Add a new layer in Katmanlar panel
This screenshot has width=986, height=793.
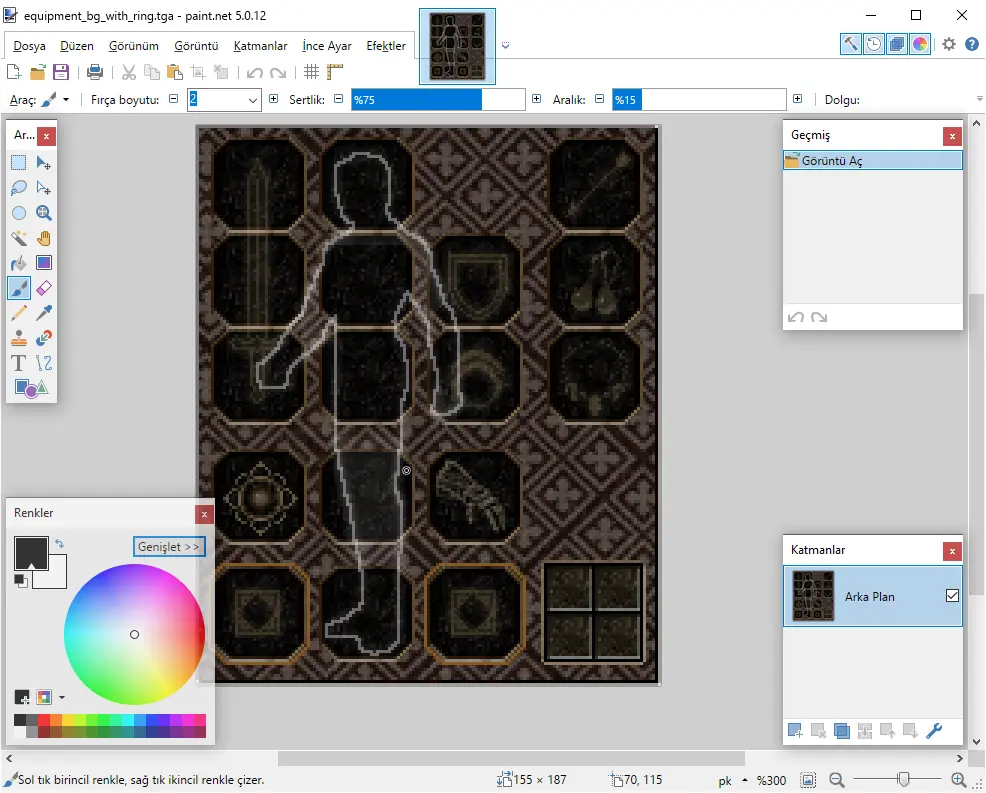795,731
